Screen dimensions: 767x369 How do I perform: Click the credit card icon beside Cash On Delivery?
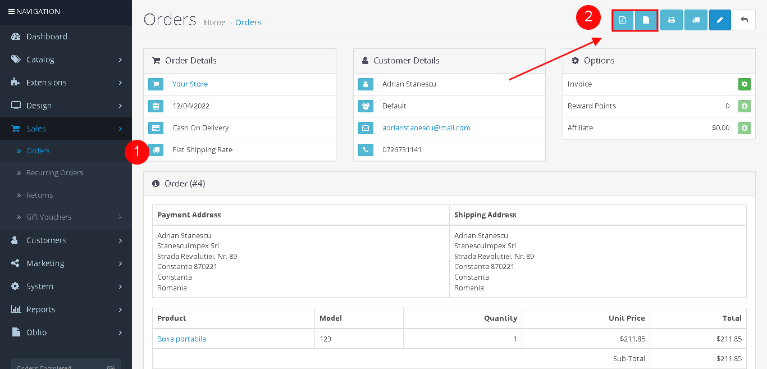[x=156, y=128]
